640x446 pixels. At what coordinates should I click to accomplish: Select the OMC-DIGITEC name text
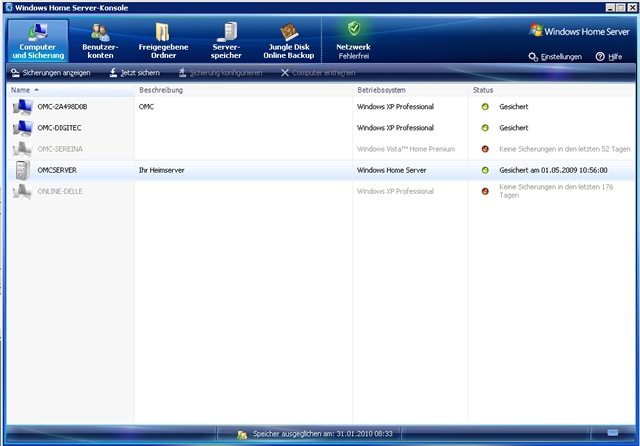(x=59, y=128)
